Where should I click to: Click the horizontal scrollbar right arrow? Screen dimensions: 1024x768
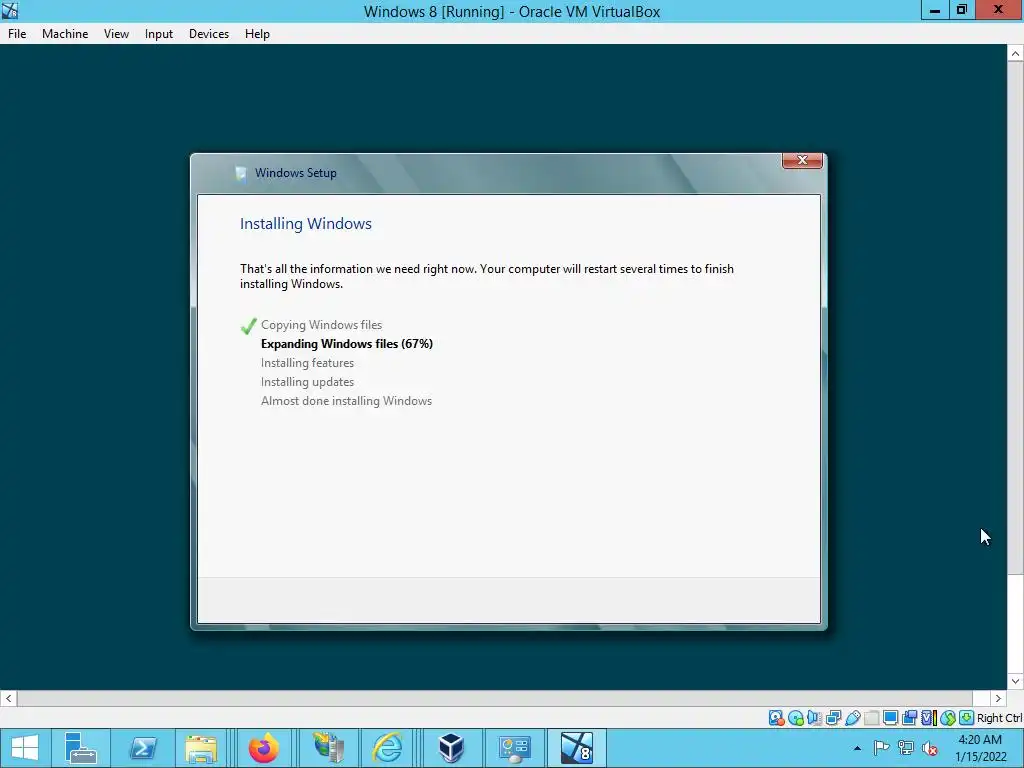998,698
